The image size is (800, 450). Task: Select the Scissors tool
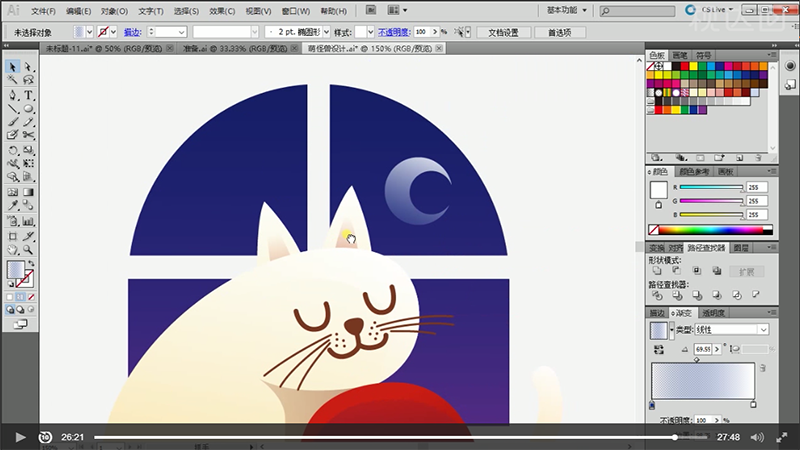tap(28, 135)
